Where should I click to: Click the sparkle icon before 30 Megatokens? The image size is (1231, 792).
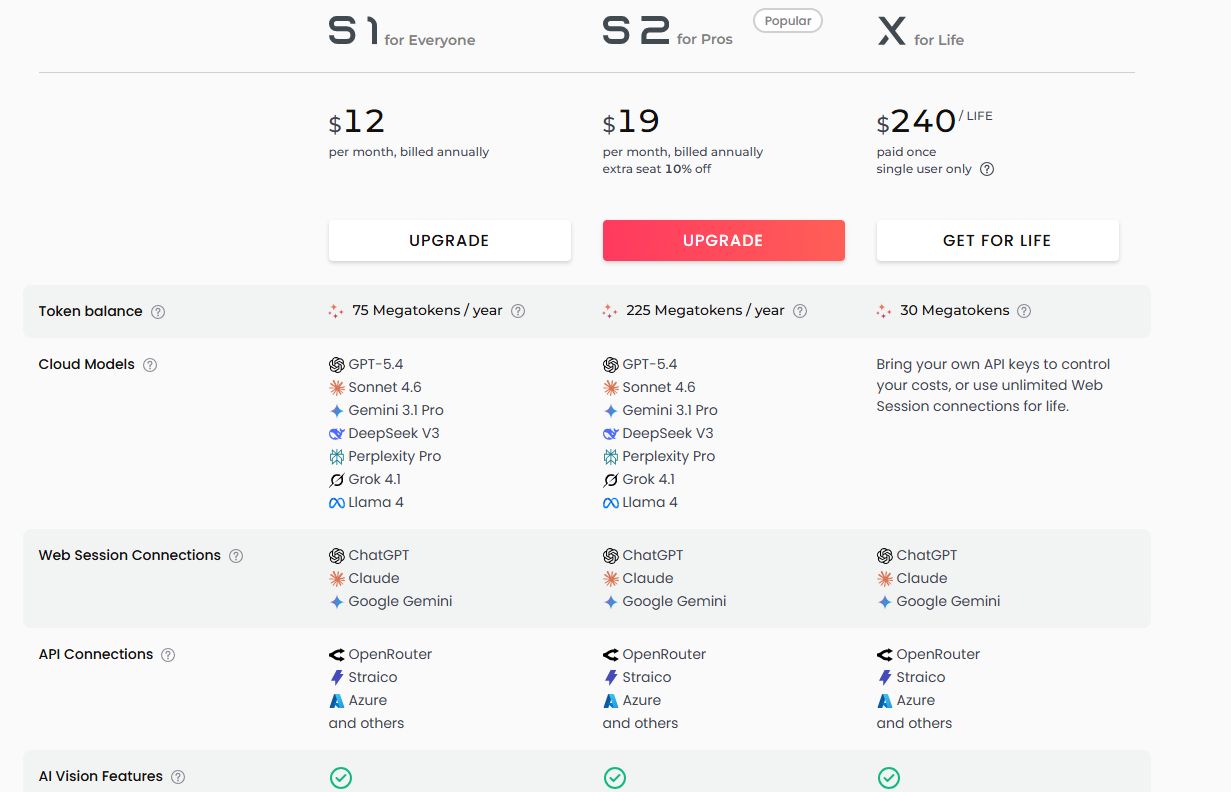click(884, 311)
